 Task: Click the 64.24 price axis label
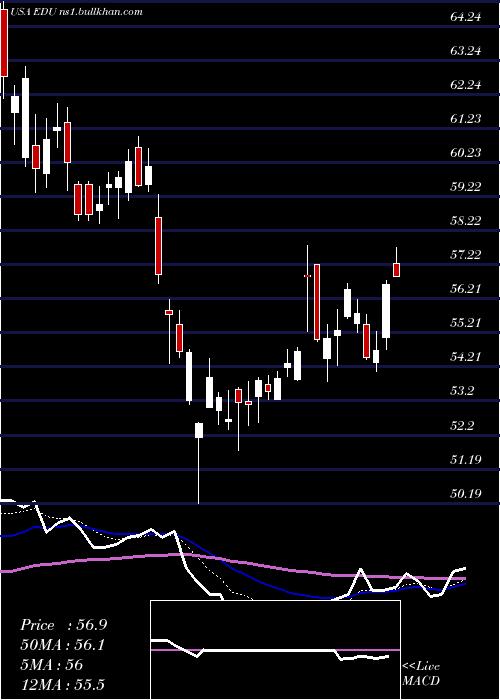click(x=466, y=17)
